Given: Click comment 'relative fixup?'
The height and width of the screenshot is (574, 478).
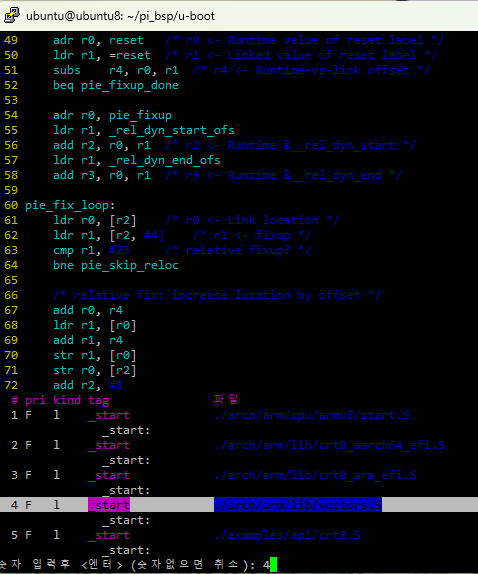Looking at the screenshot, I should pos(238,250).
